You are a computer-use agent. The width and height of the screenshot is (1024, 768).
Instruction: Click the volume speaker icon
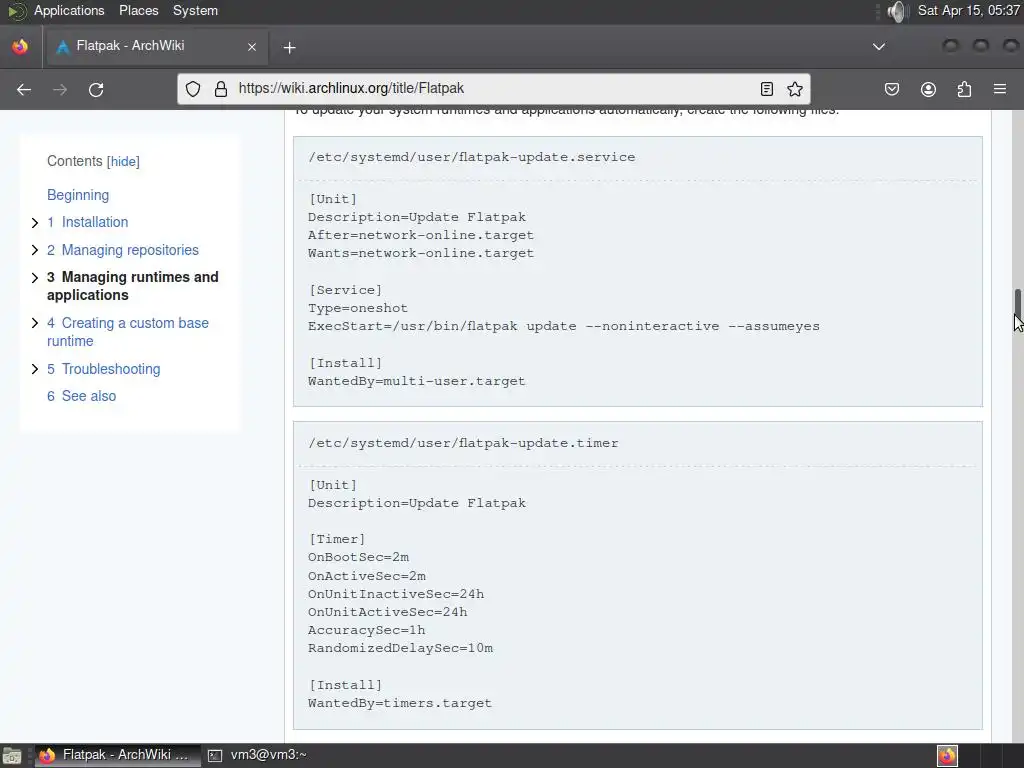pos(898,11)
